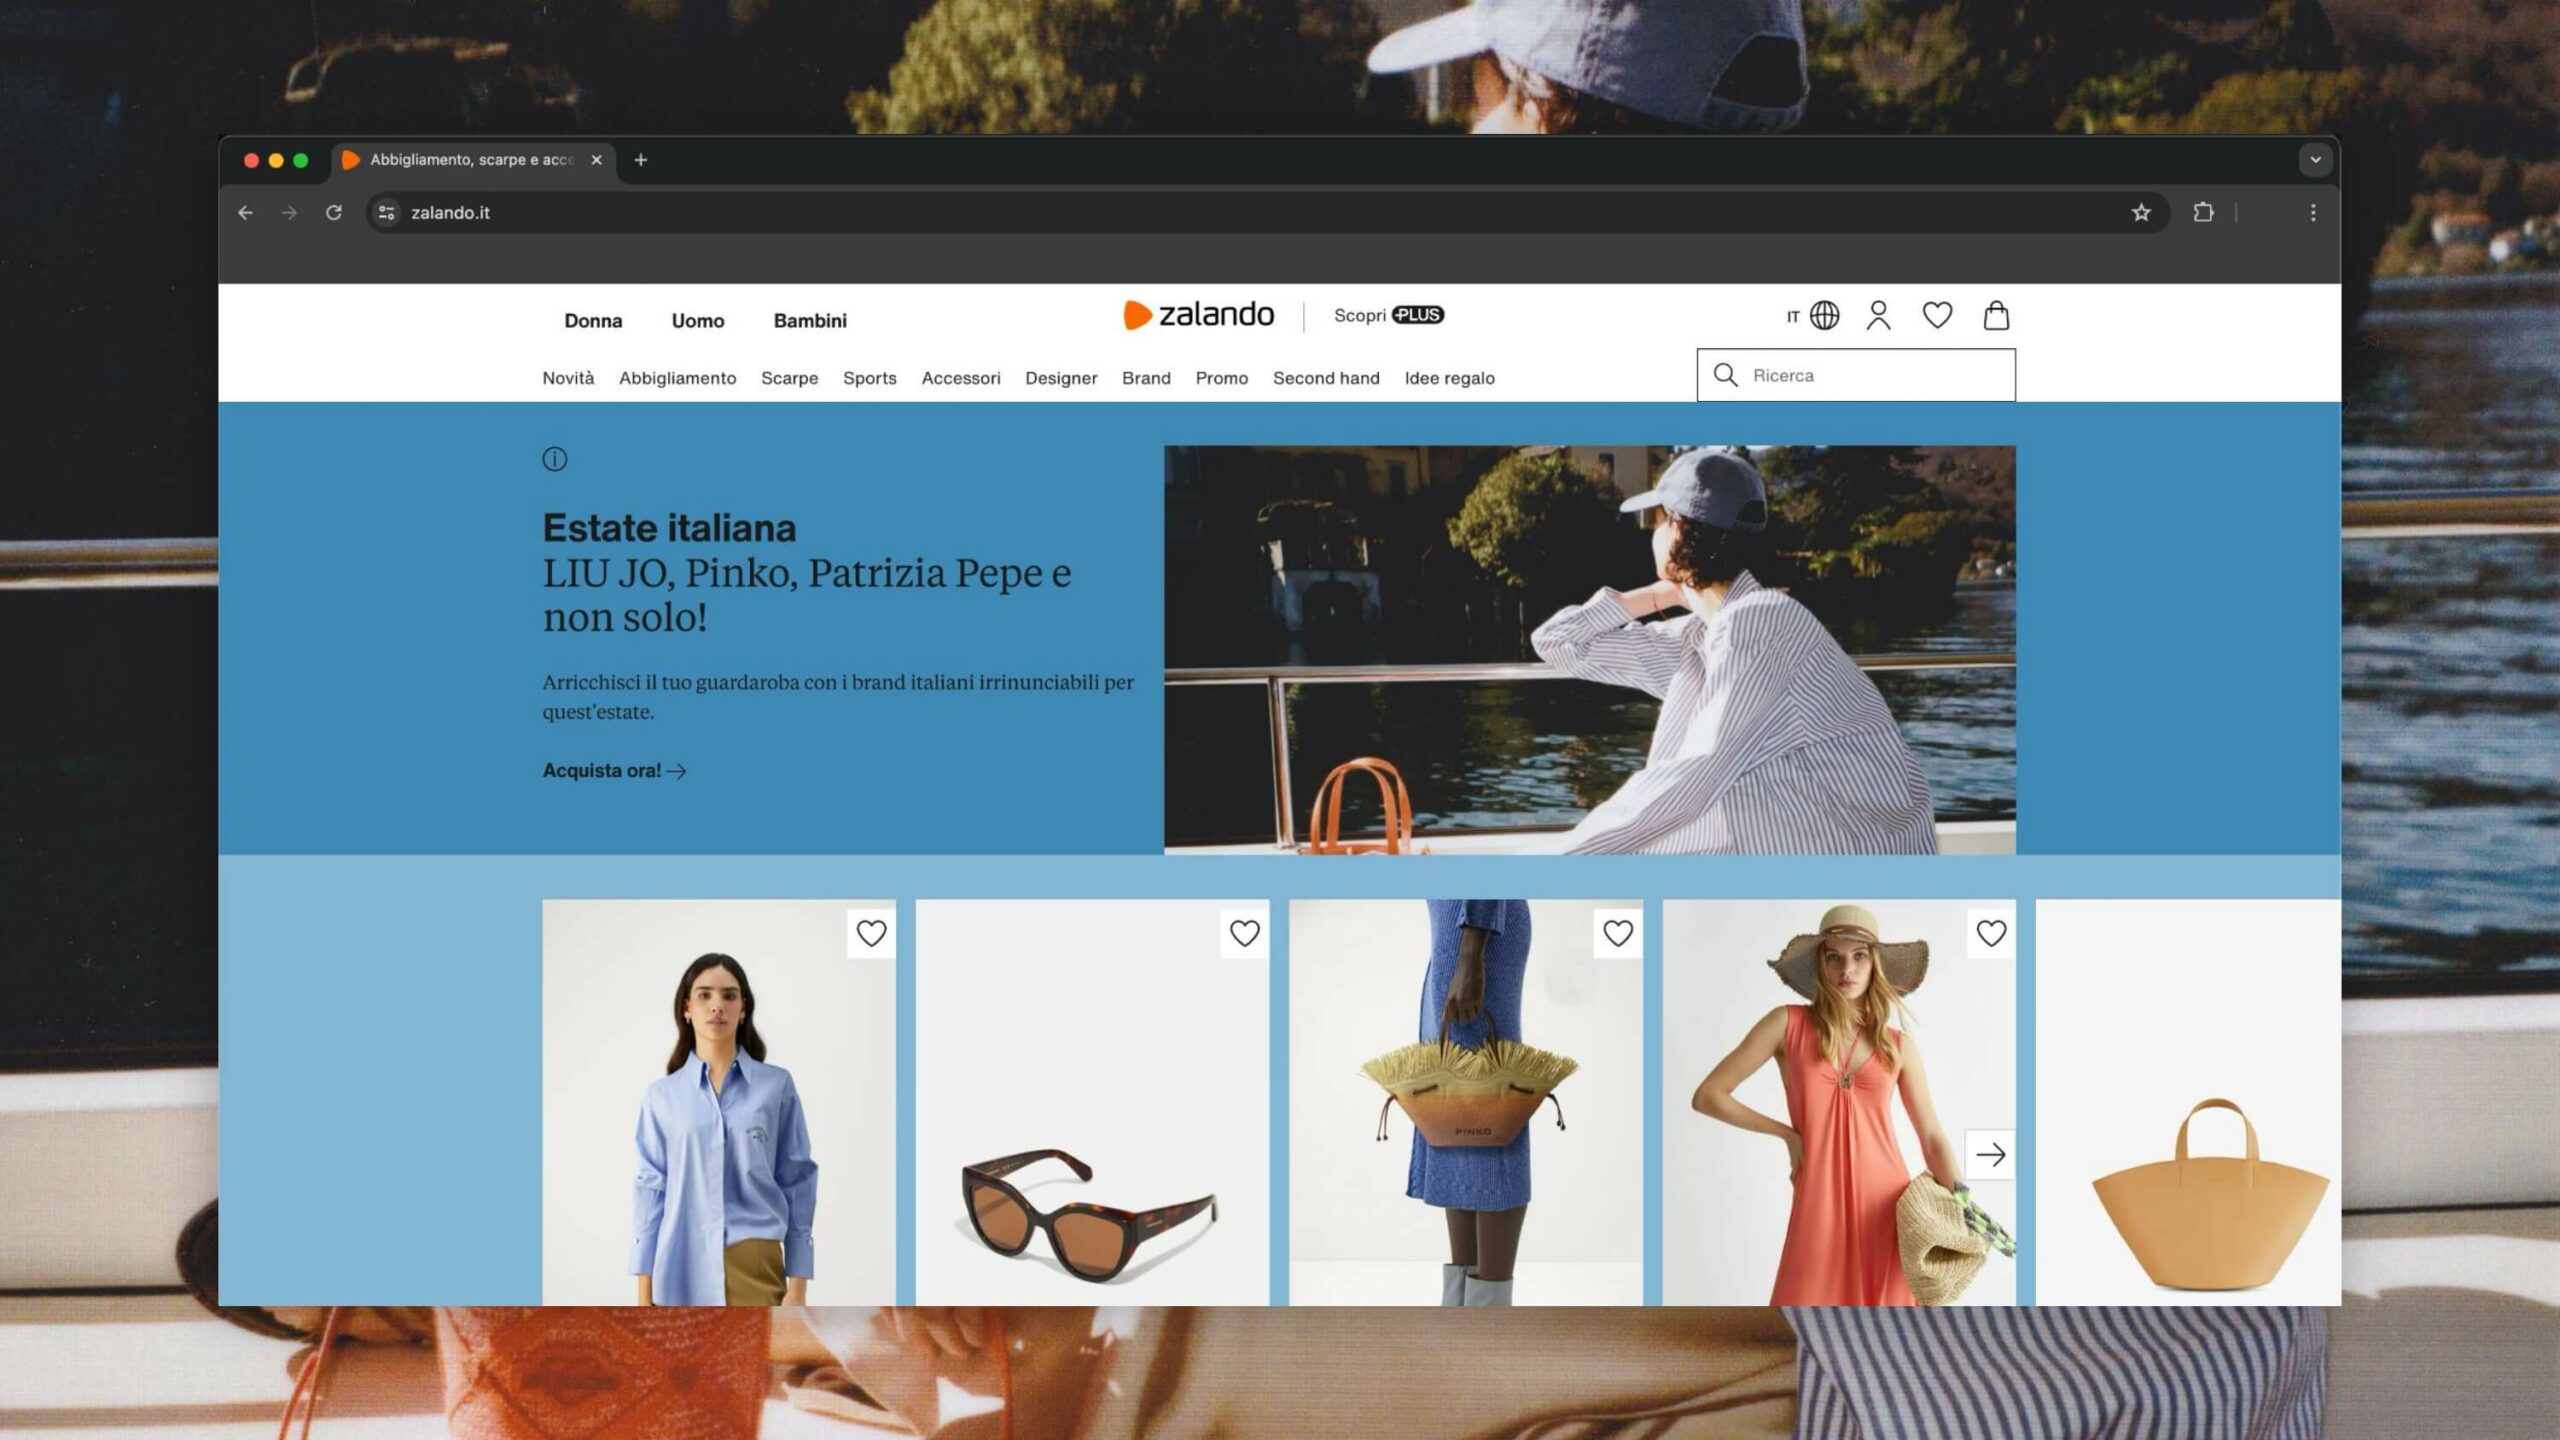
Task: Open the browser three-dot menu
Action: click(2312, 212)
